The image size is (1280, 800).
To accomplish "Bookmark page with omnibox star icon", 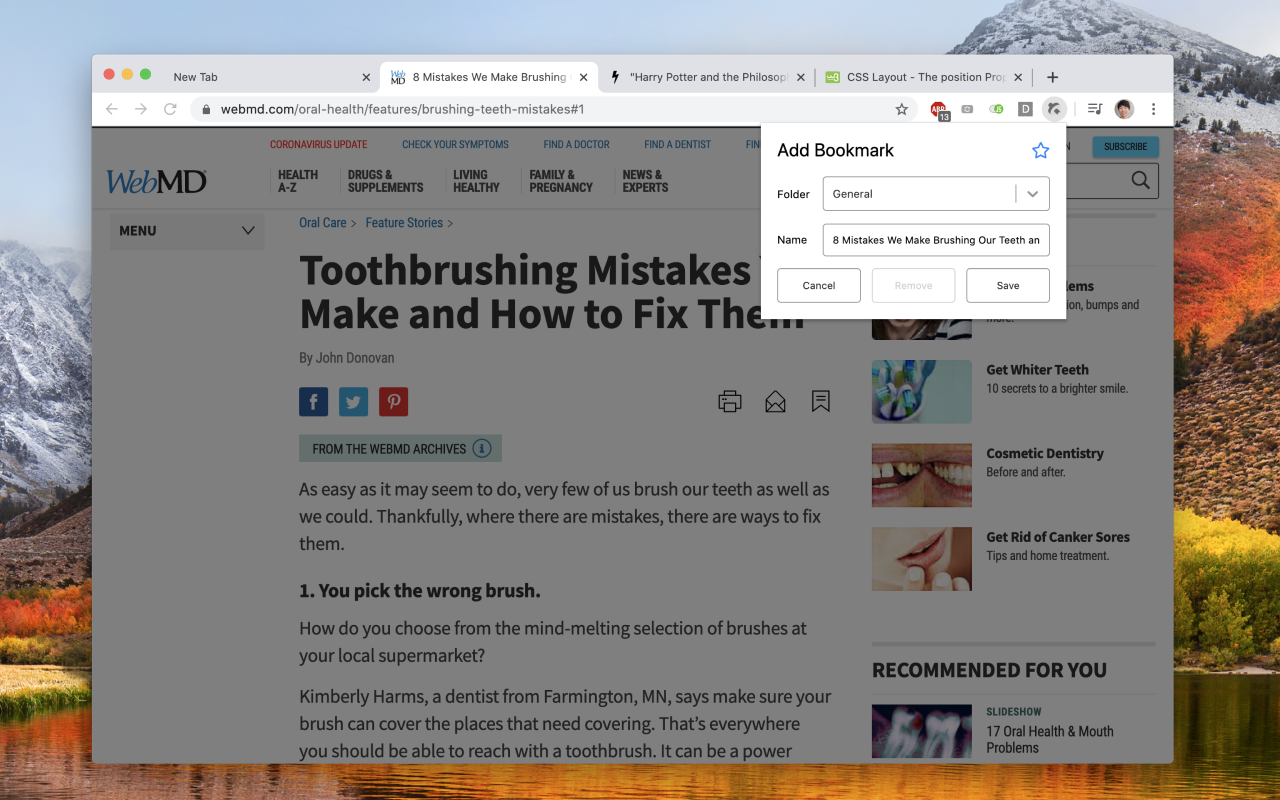I will tap(901, 109).
